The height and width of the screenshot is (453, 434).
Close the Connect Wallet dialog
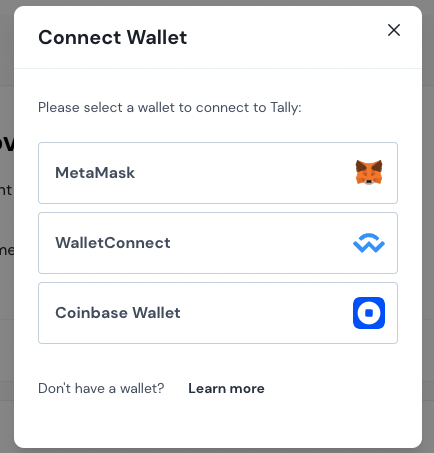394,30
